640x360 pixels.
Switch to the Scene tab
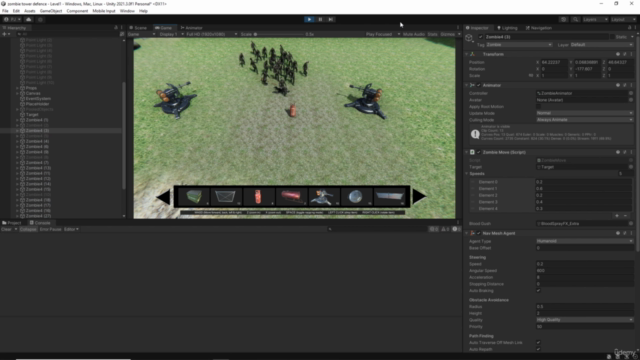click(x=138, y=28)
